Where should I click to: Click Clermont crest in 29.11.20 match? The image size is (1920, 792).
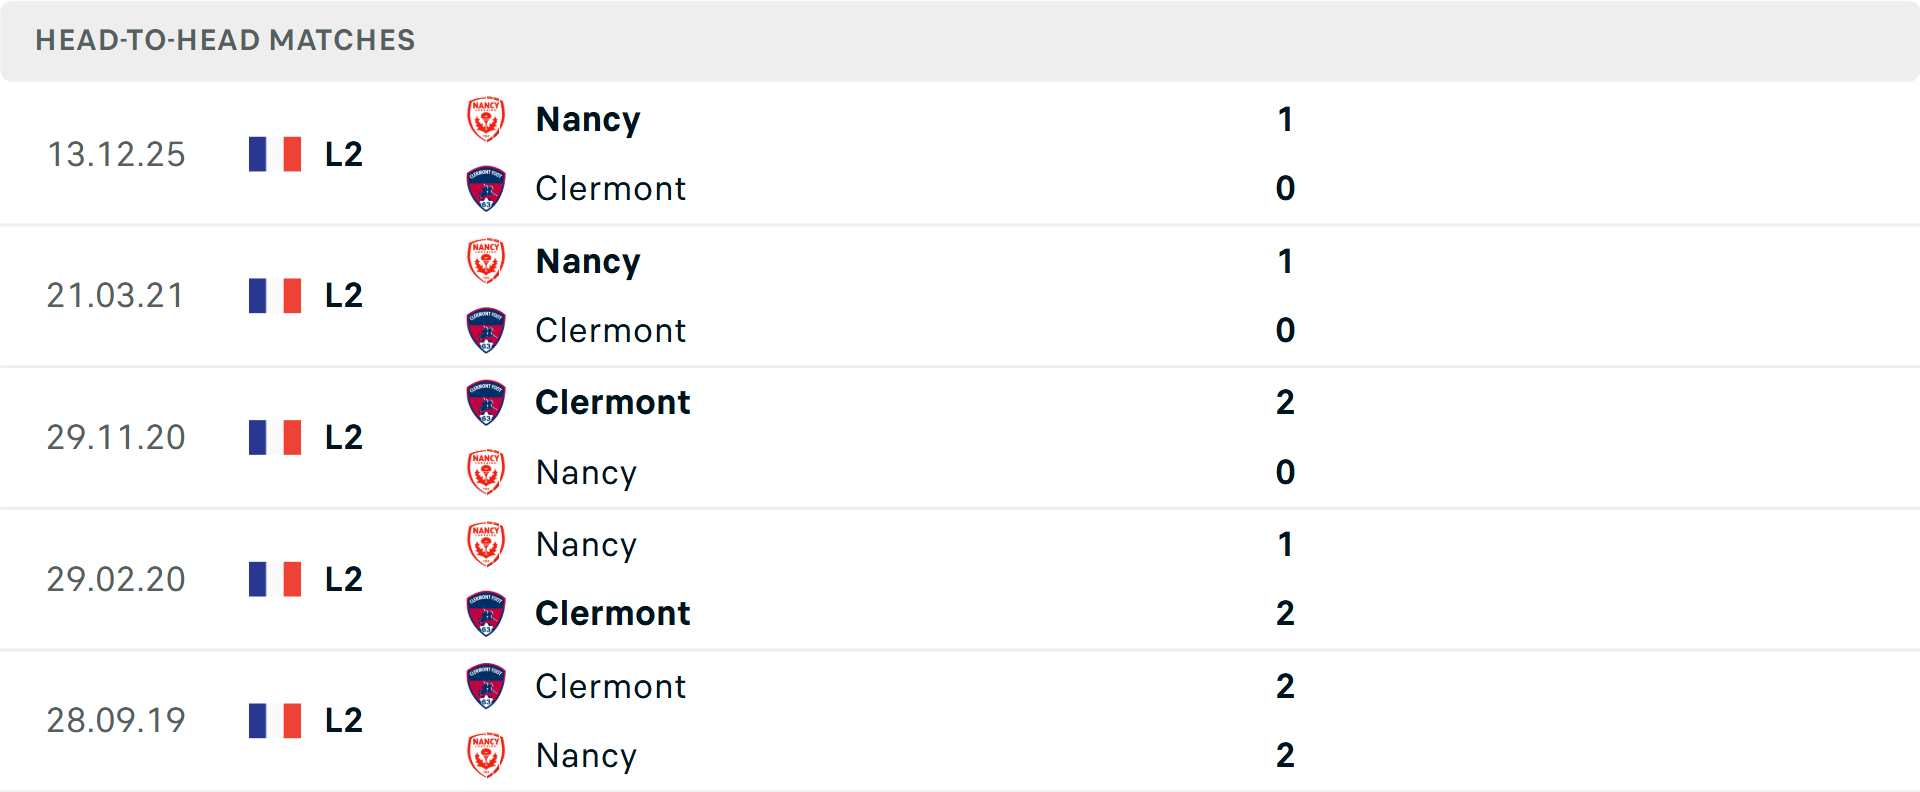(x=486, y=403)
